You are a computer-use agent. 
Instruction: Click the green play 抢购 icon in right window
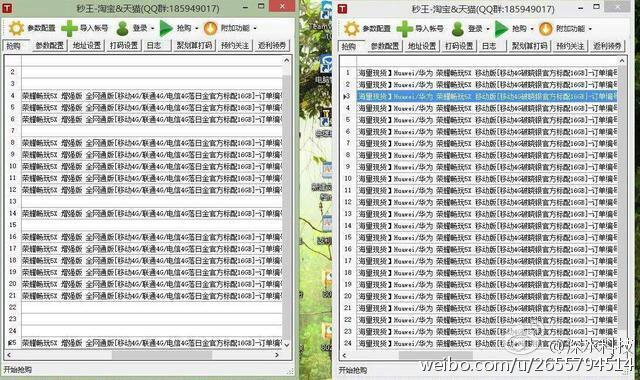click(x=501, y=29)
